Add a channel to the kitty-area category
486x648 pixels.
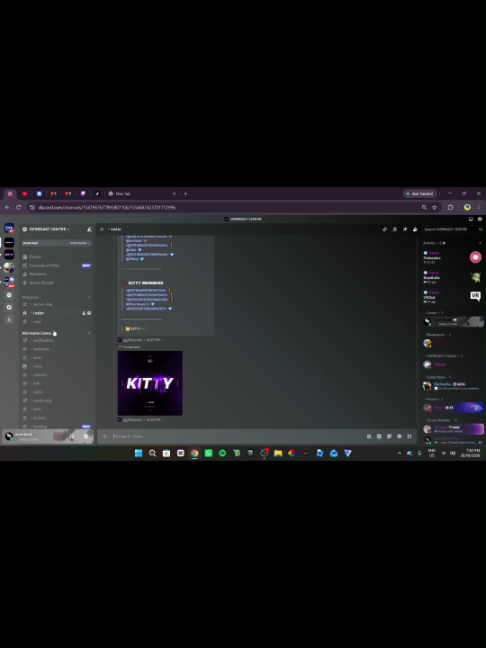[x=89, y=298]
